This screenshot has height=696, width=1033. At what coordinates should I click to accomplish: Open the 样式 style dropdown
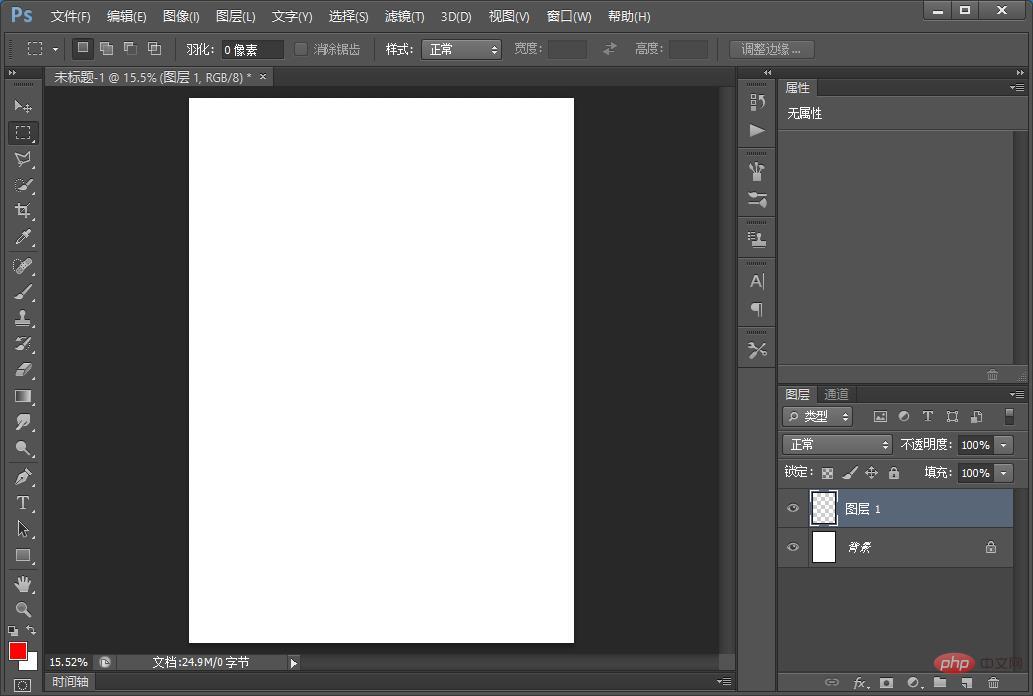coord(461,49)
